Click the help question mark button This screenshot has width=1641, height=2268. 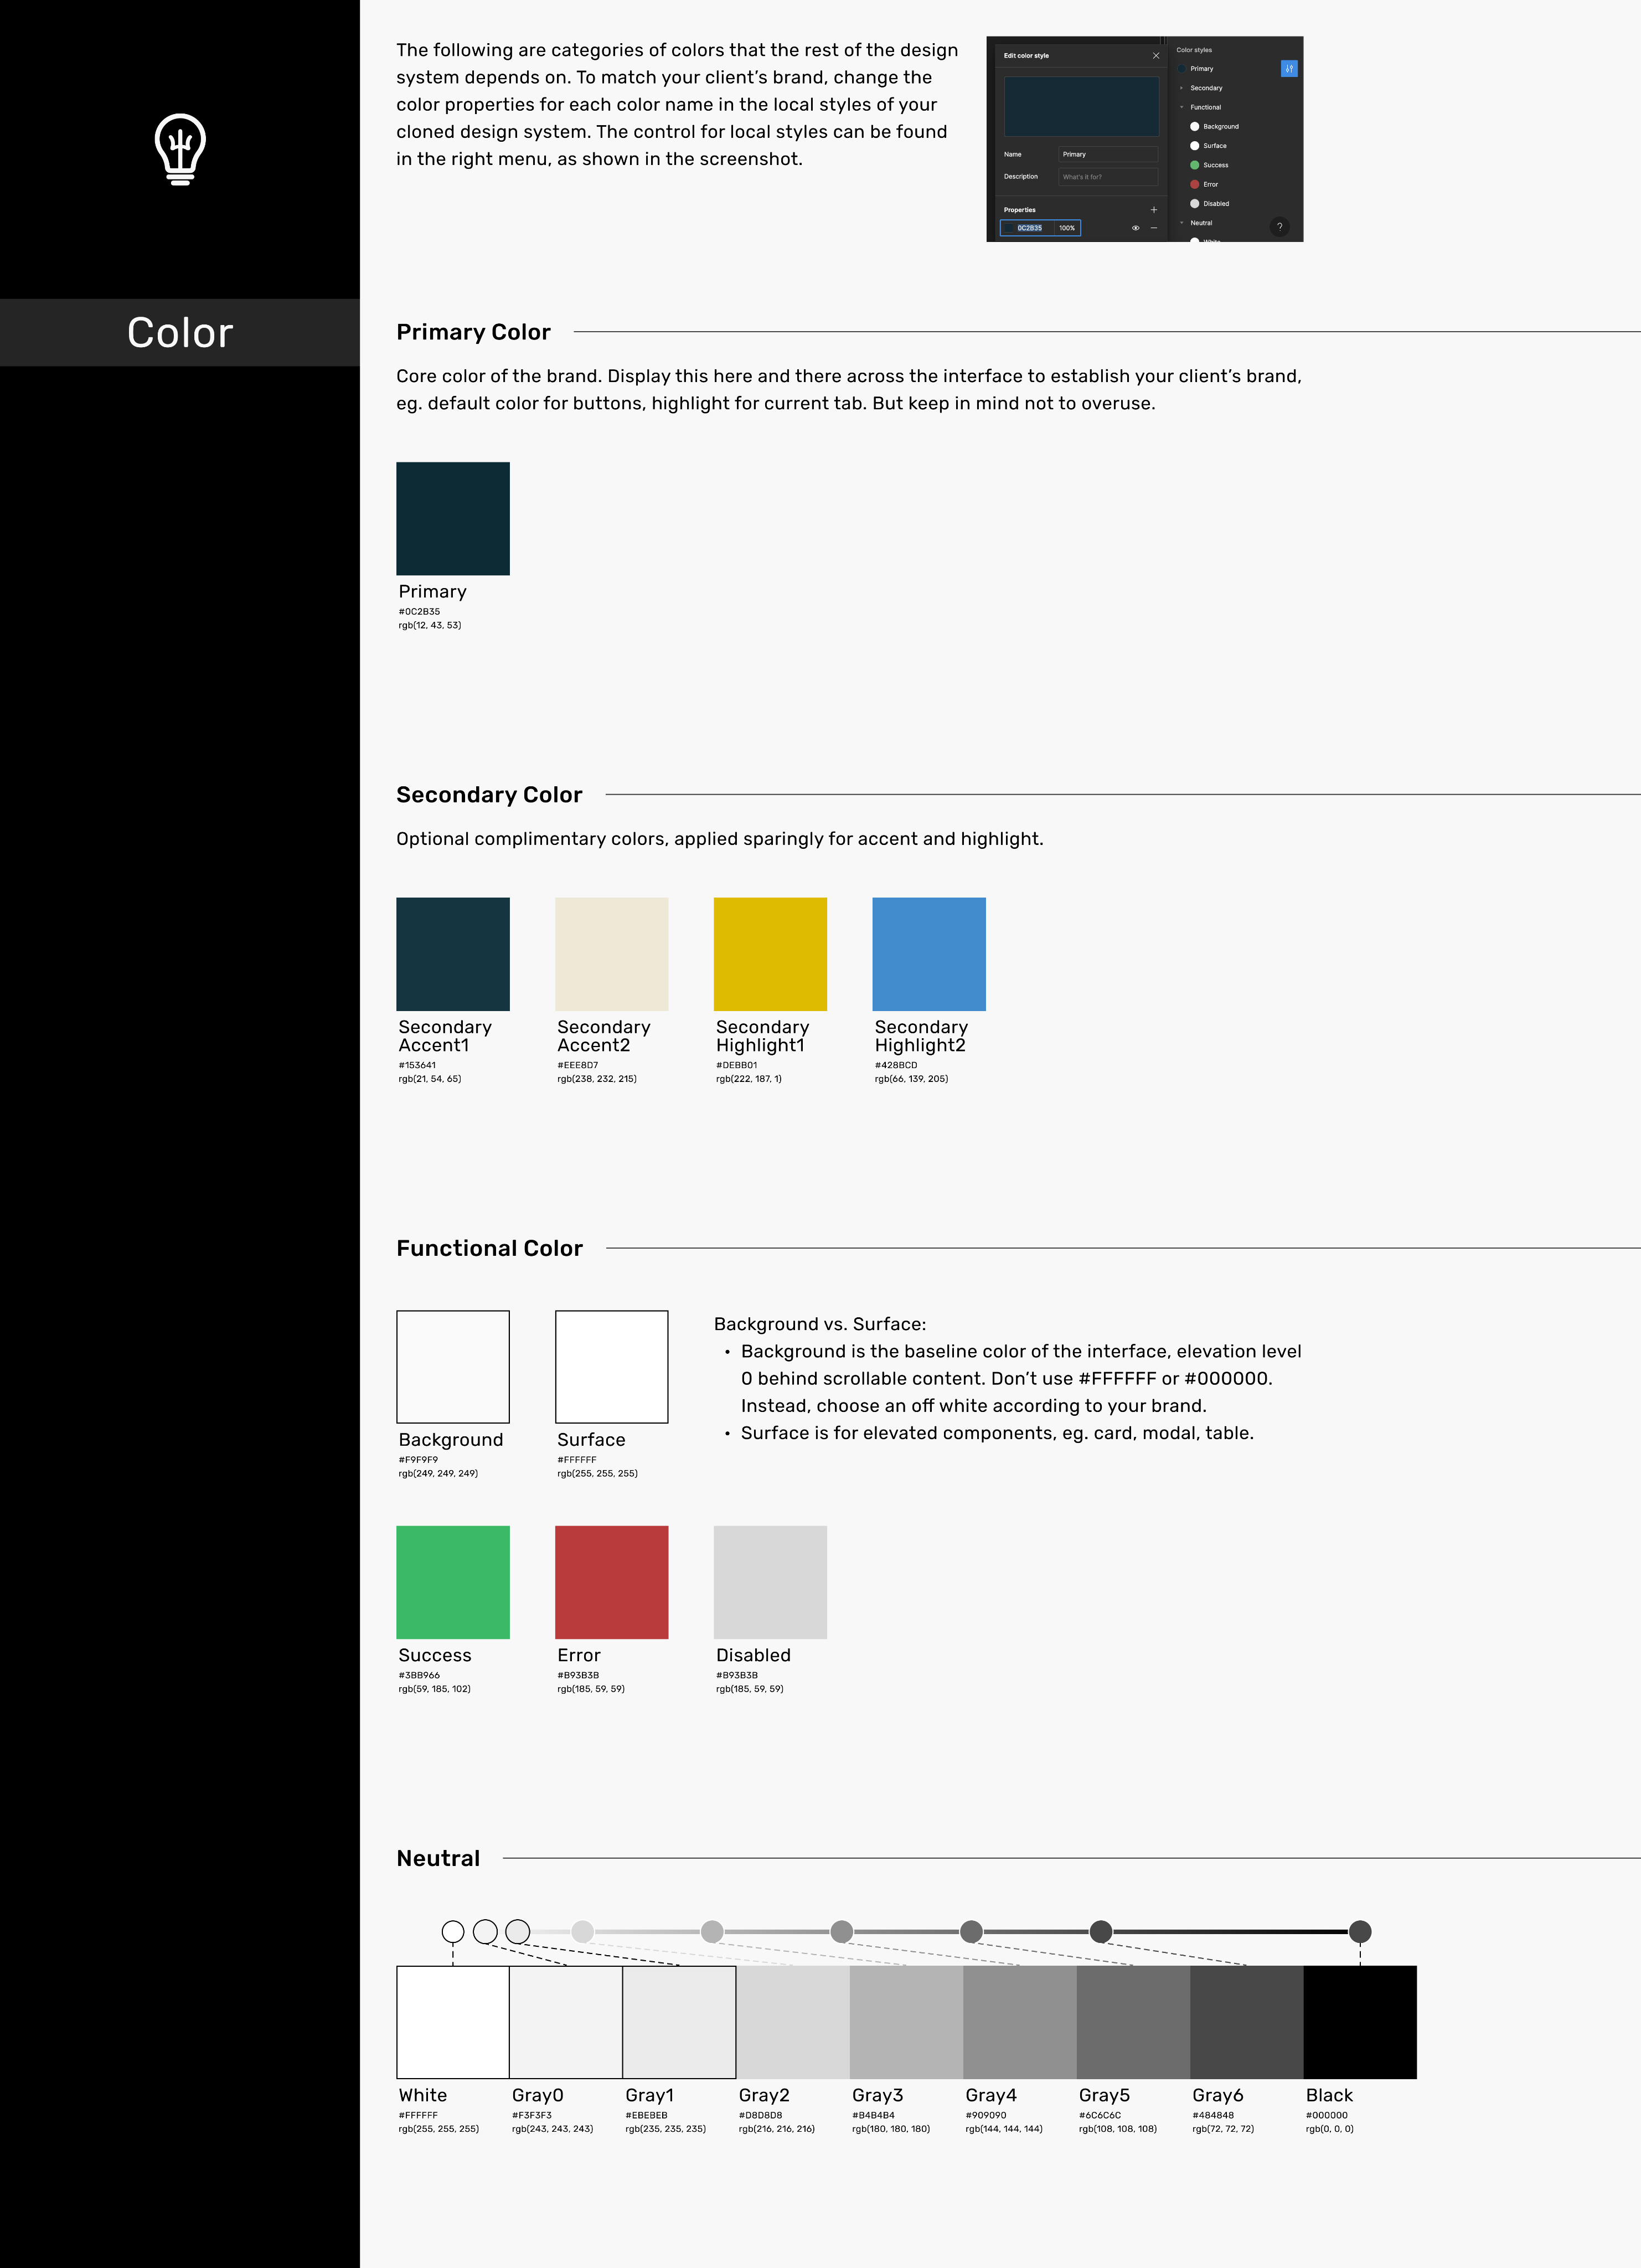click(1279, 227)
